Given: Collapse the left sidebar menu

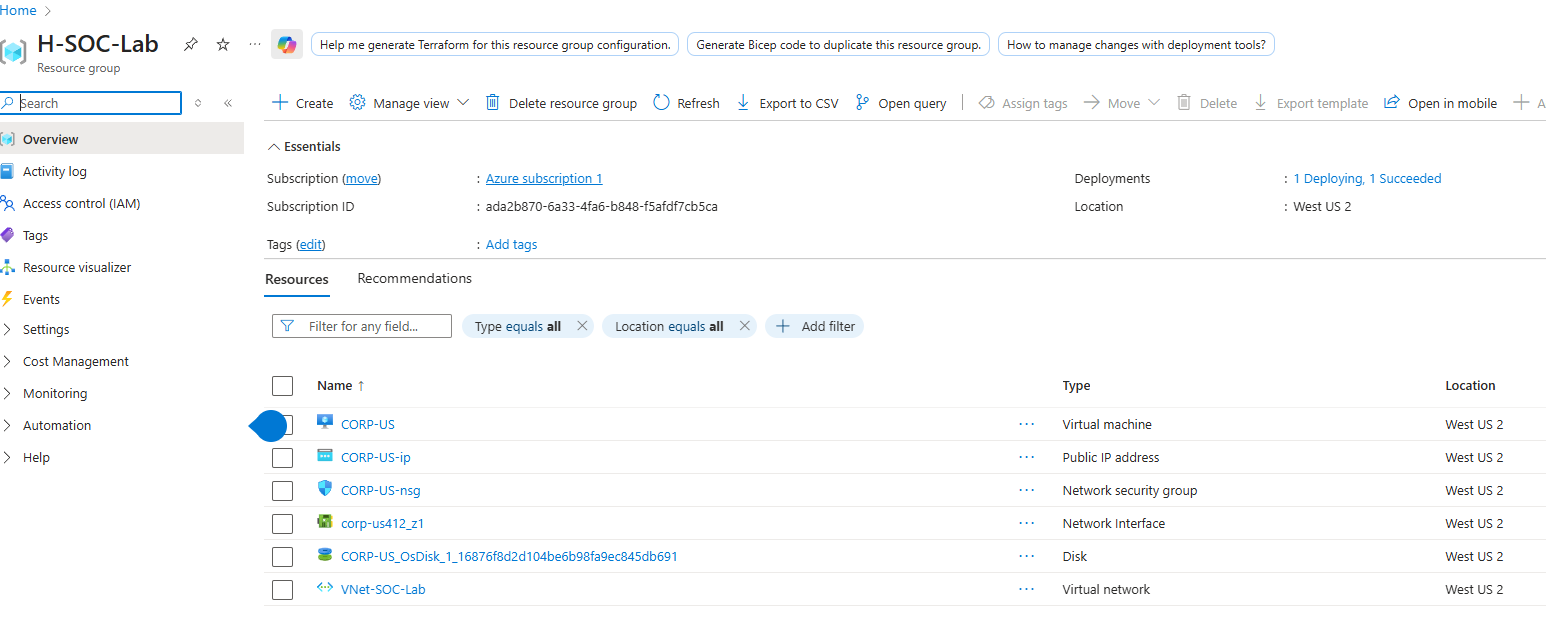Looking at the screenshot, I should click(228, 103).
